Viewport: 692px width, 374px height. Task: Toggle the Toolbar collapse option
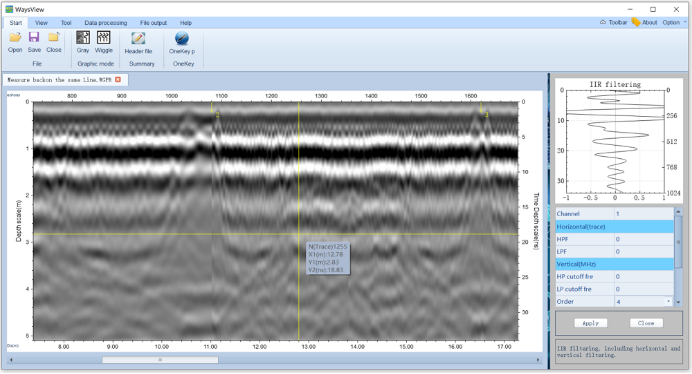point(613,22)
